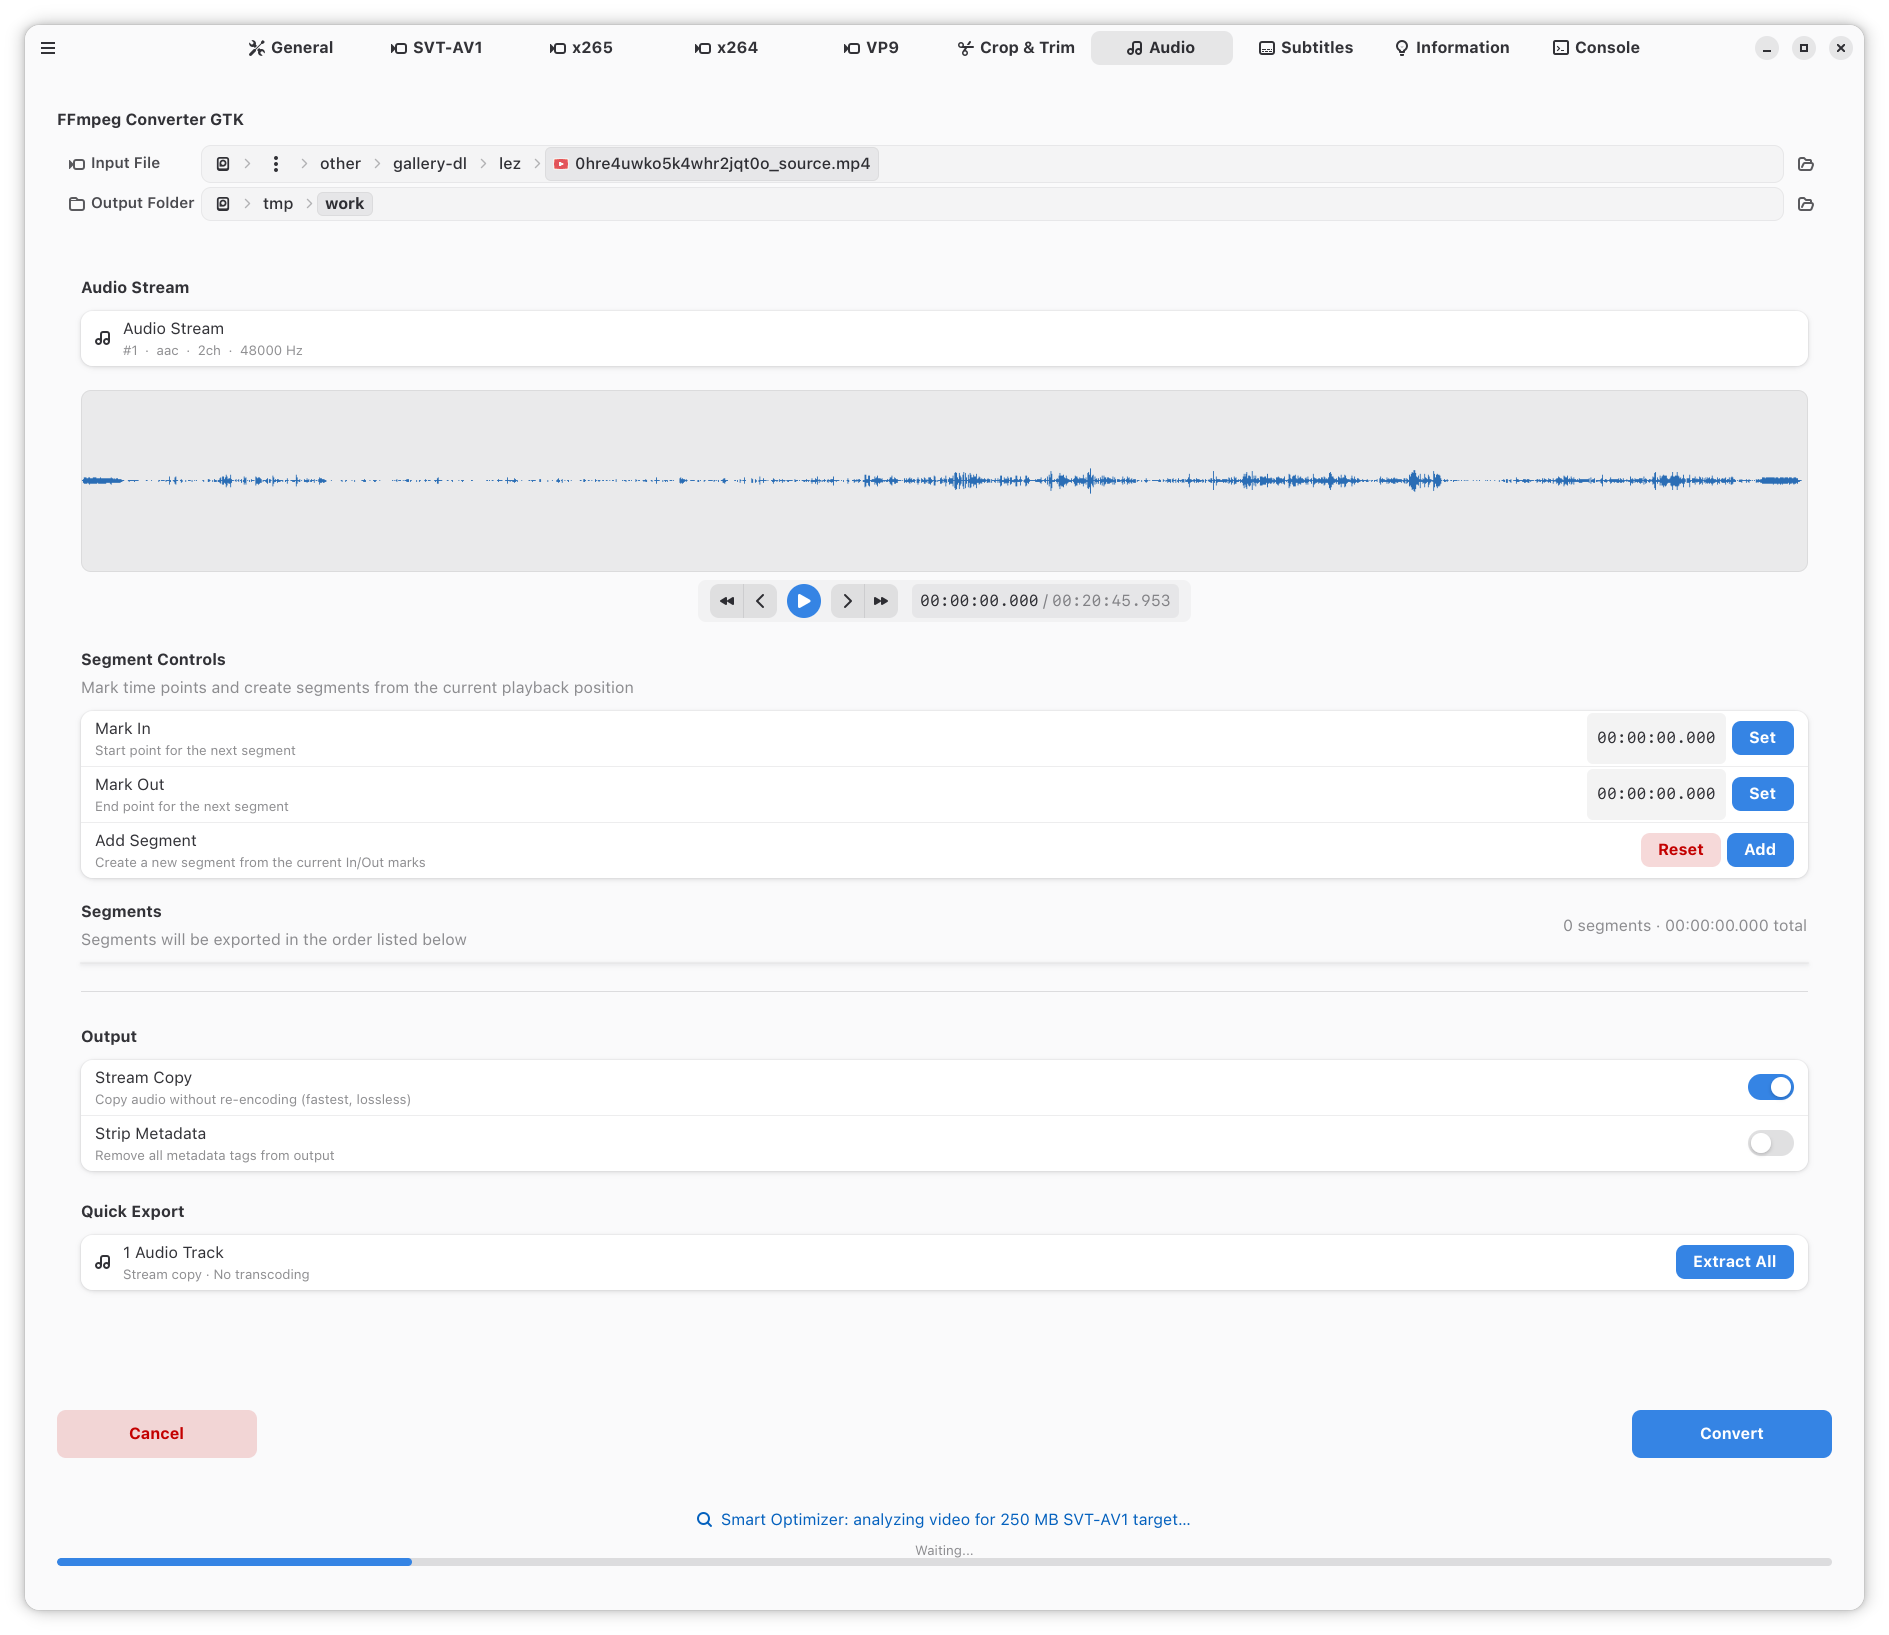Open the SVT-AV1 tab
1889x1635 pixels.
[x=437, y=48]
